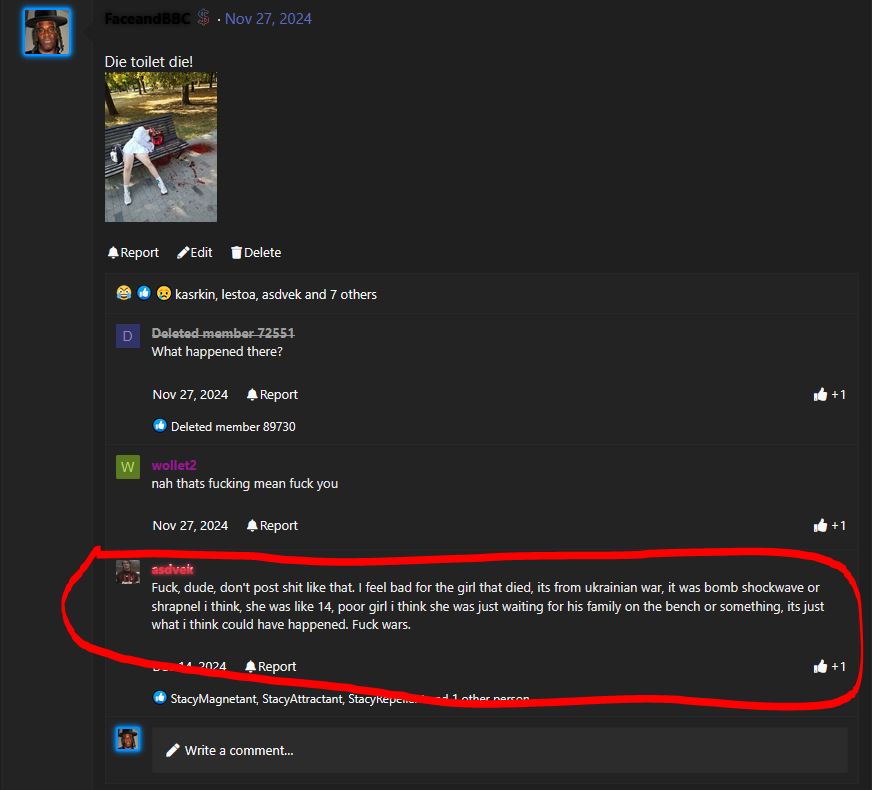Image resolution: width=872 pixels, height=790 pixels.
Task: Click the sad face reaction emoji
Action: click(x=164, y=293)
